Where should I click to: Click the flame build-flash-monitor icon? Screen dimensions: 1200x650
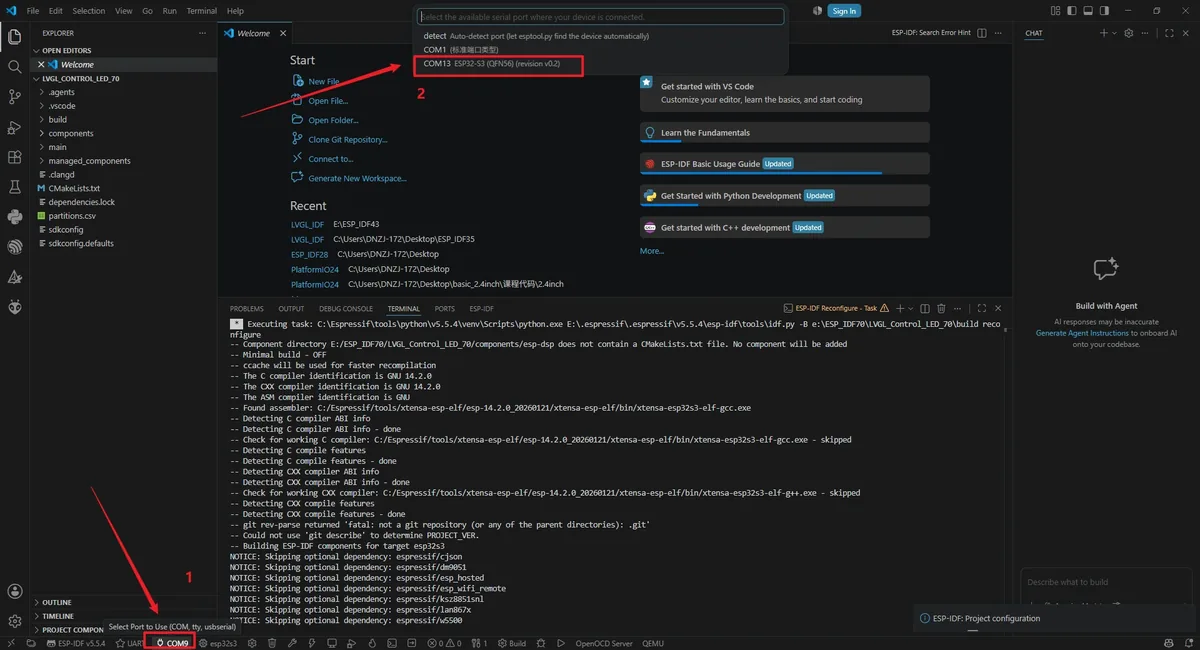[371, 643]
